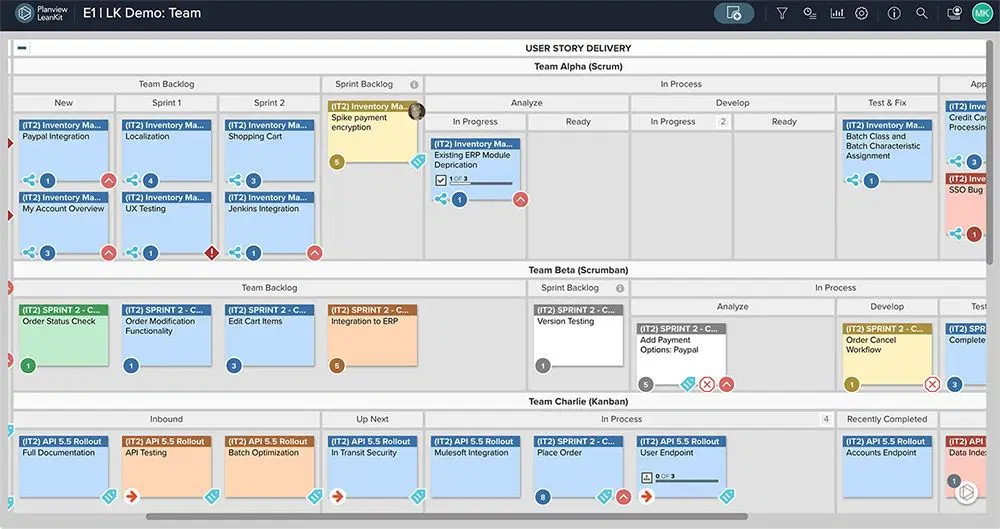Expand red chevron on Place Order card
This screenshot has height=529, width=1000.
[623, 496]
